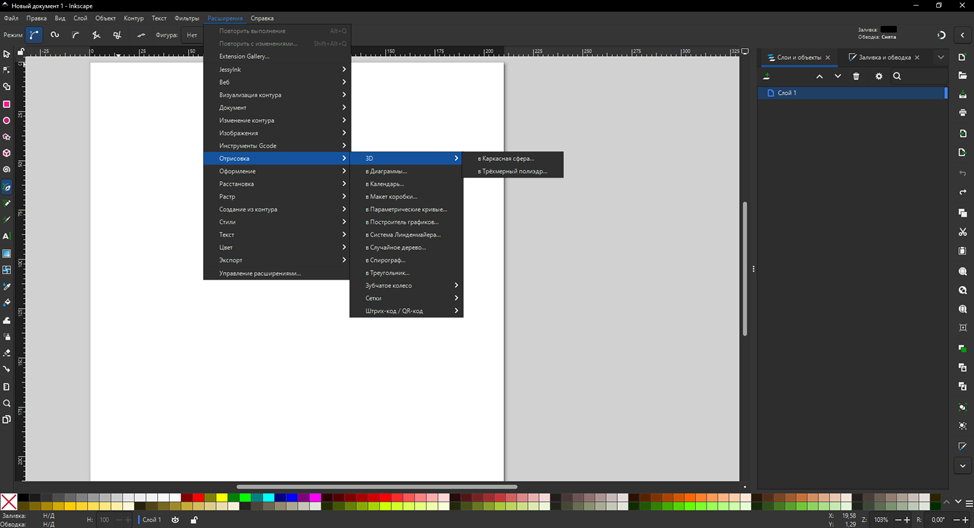Image resolution: width=974 pixels, height=528 pixels.
Task: Click the Print icon
Action: tap(962, 112)
